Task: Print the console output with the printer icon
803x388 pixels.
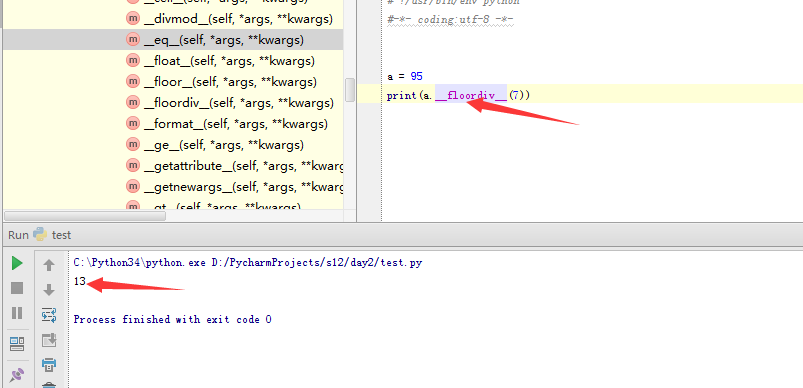Action: coord(49,365)
